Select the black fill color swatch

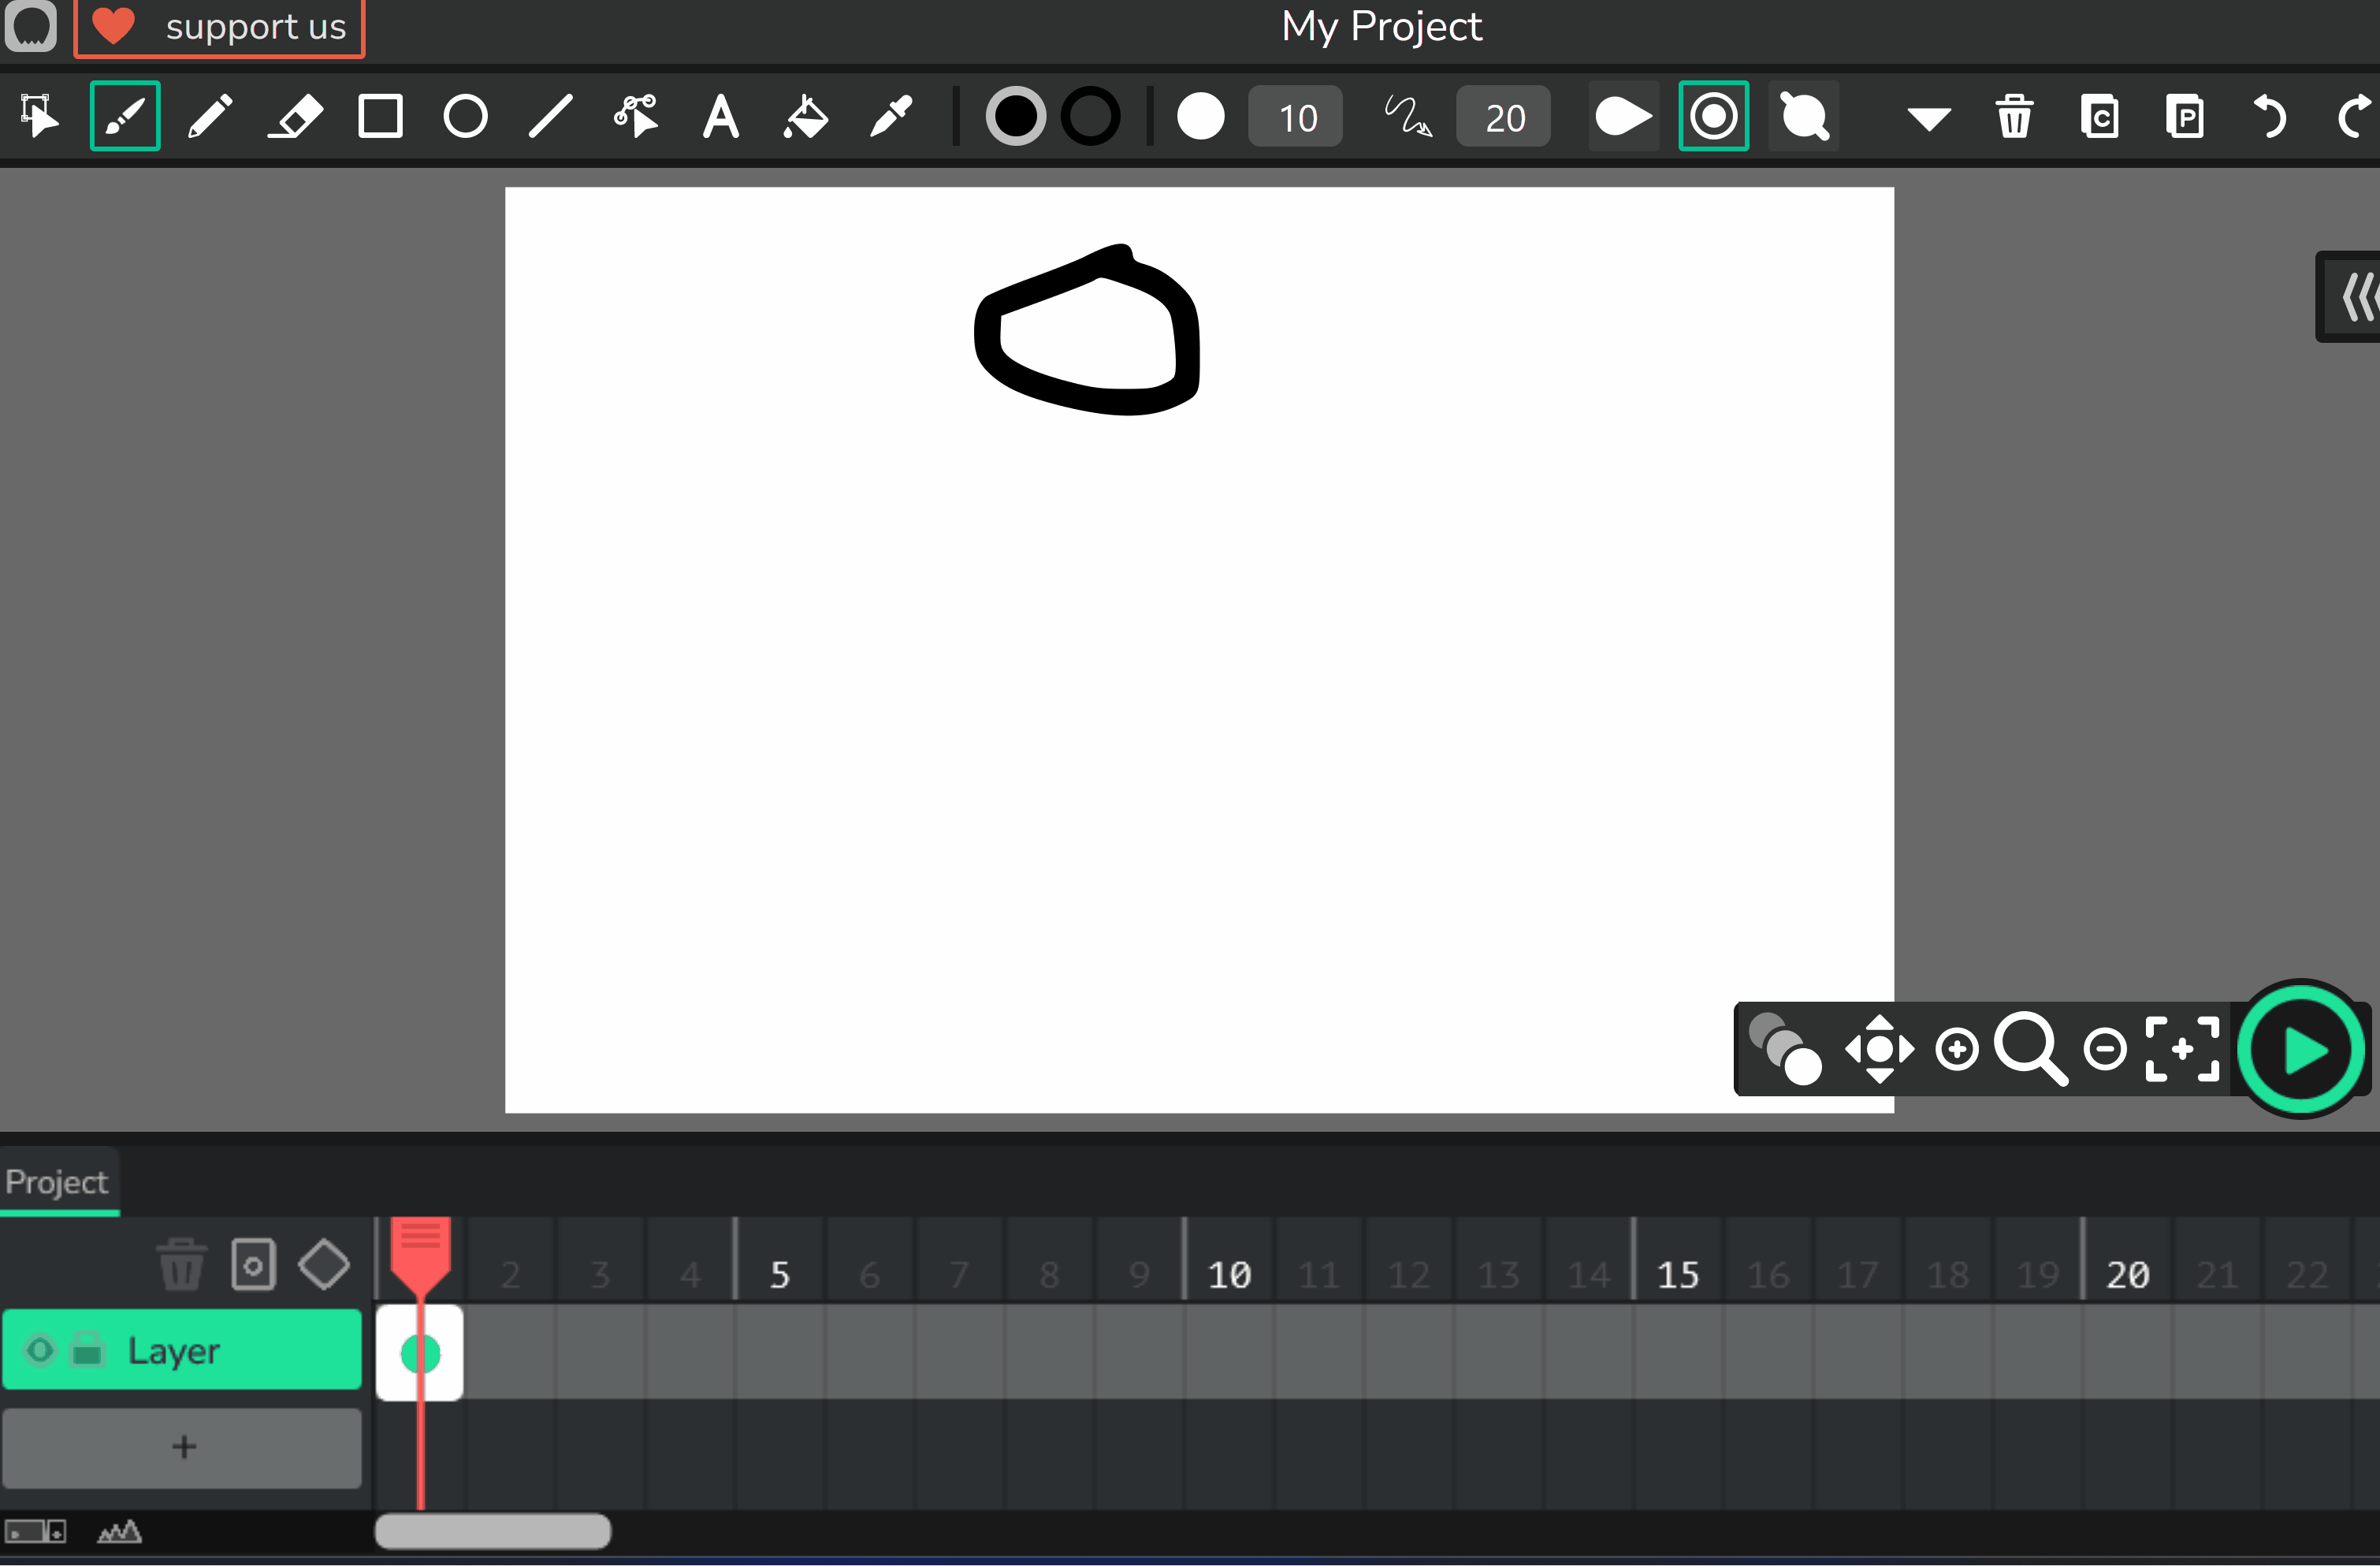[x=1016, y=116]
